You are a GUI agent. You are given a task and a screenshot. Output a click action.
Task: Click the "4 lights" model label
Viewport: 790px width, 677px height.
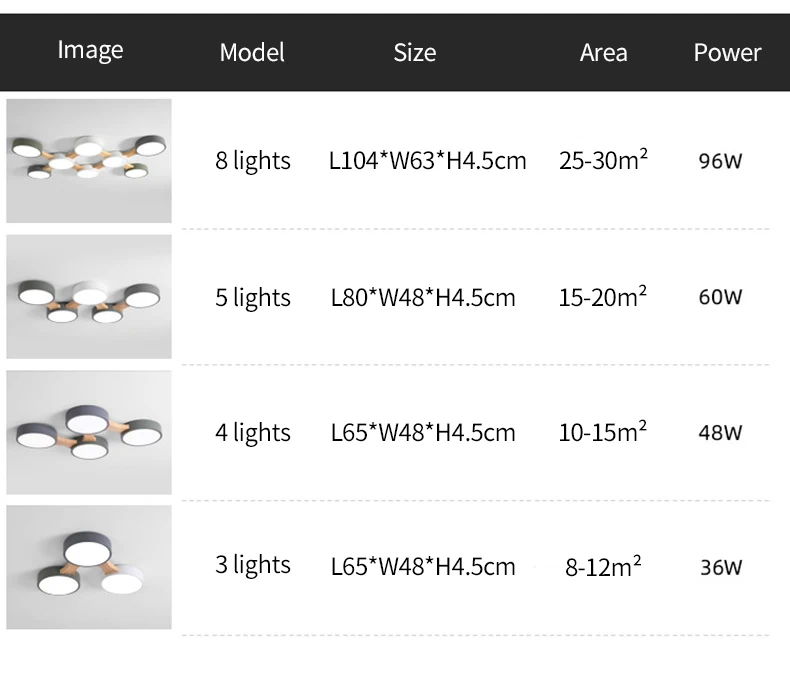(253, 433)
